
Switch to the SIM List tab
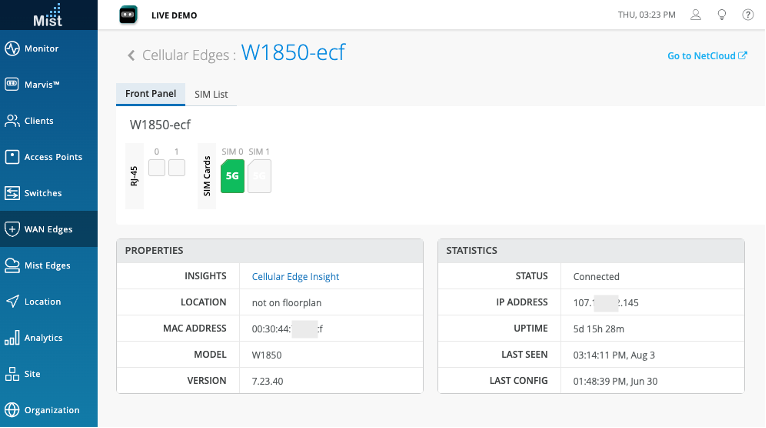211,94
